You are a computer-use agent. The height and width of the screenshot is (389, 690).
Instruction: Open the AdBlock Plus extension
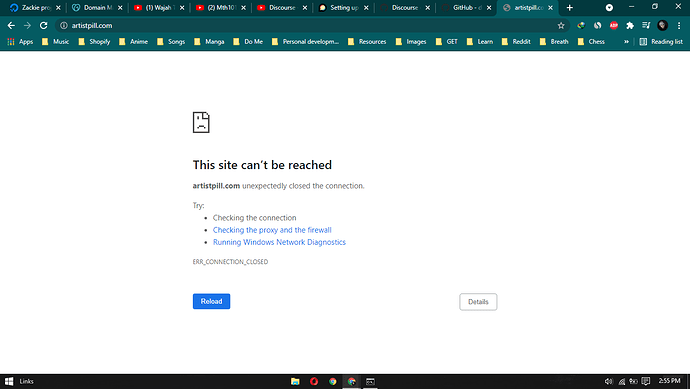point(613,26)
